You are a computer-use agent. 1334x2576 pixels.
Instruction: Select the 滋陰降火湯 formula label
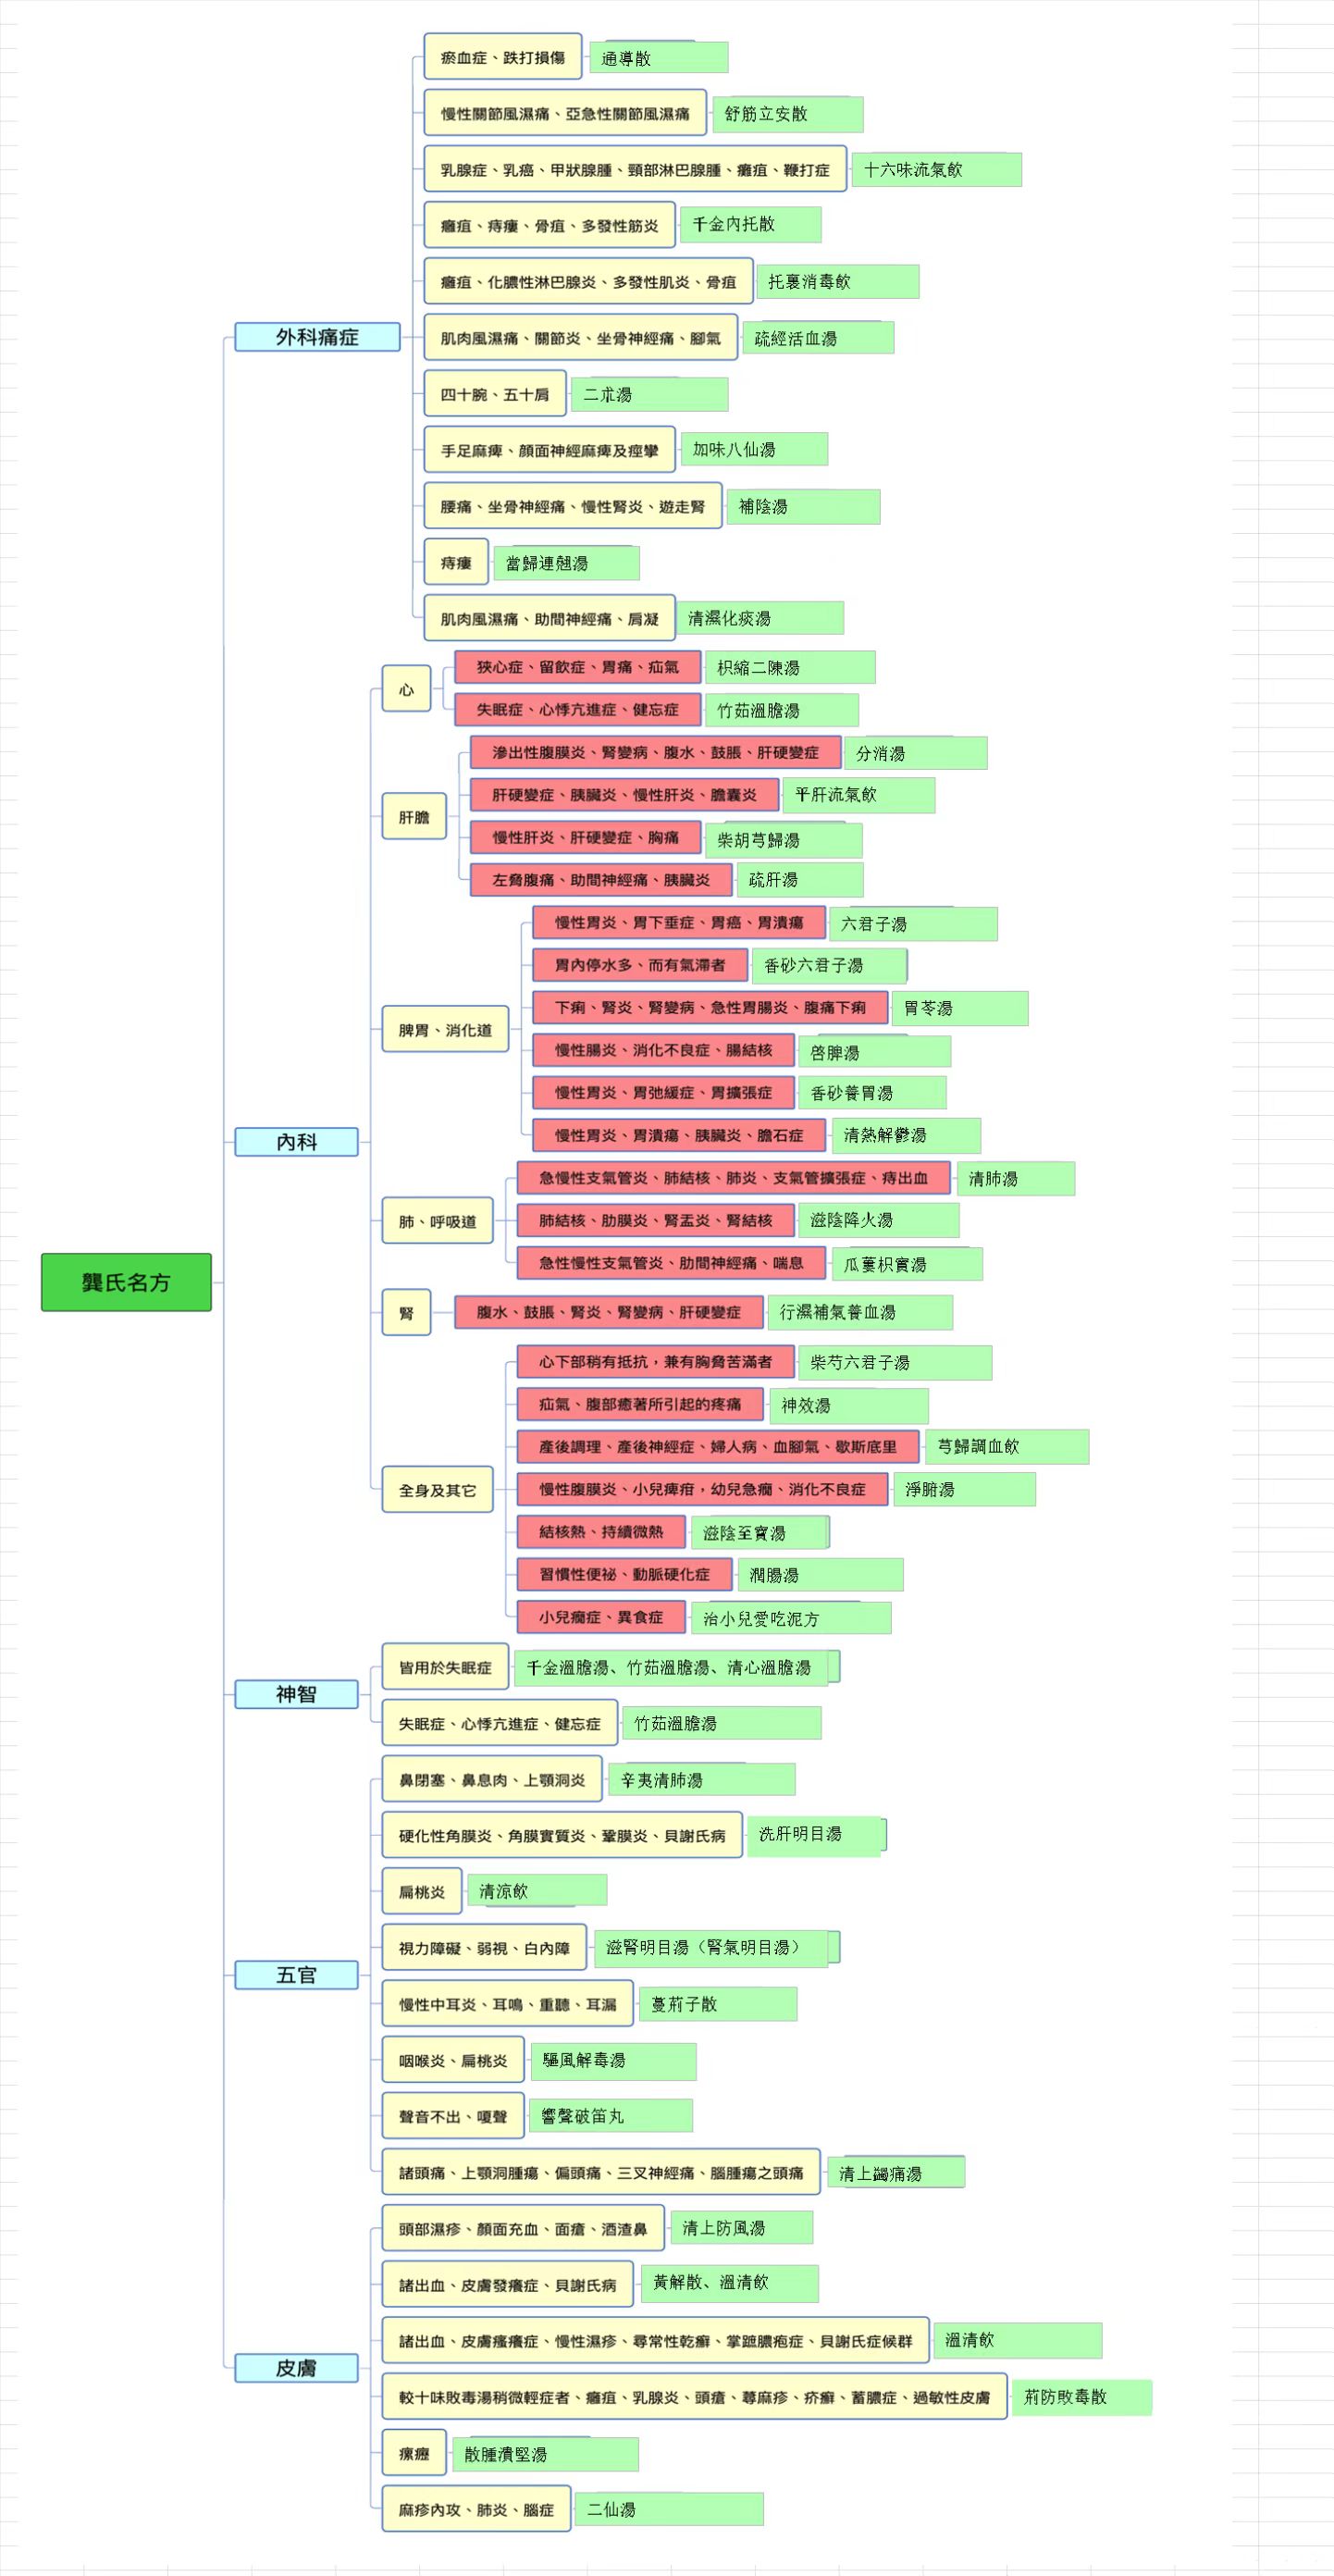click(878, 1221)
